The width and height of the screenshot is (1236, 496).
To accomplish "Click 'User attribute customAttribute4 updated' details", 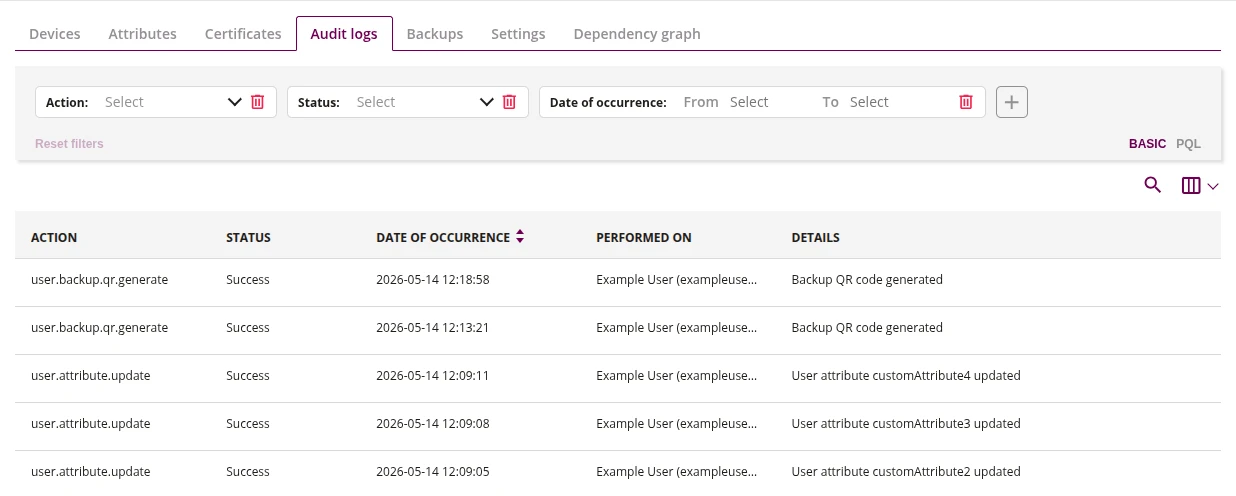I will [x=906, y=376].
